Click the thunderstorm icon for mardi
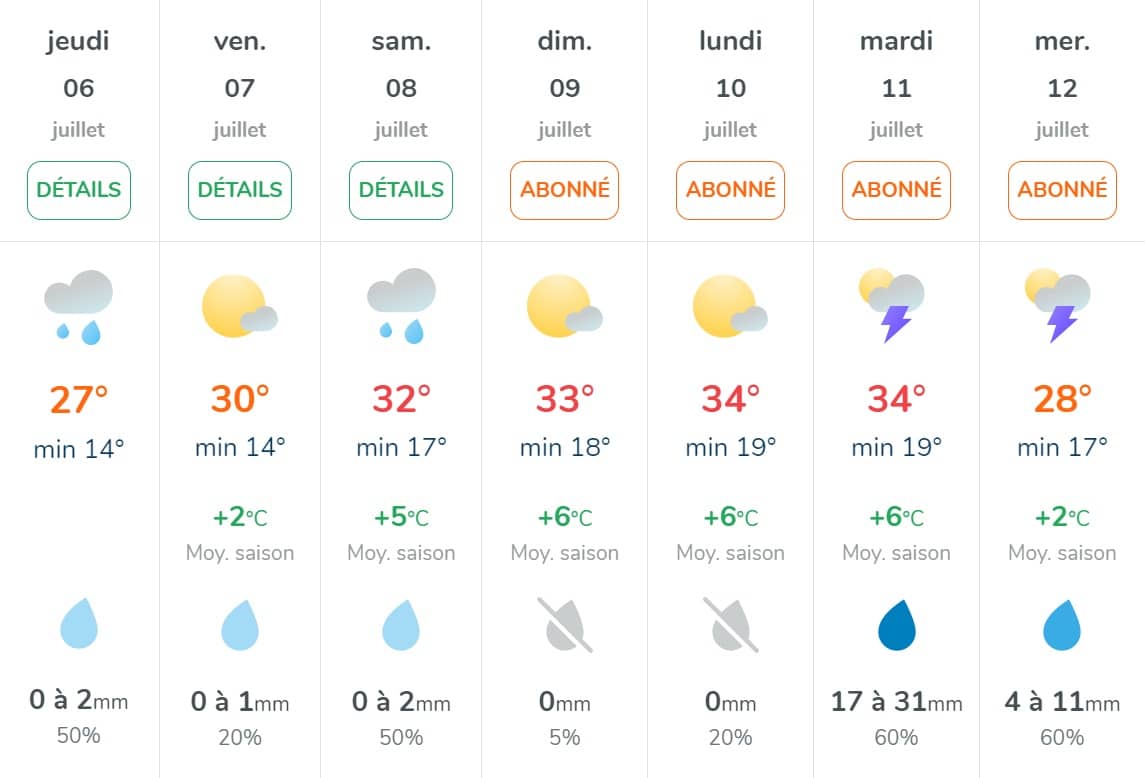The image size is (1145, 778). pos(892,305)
